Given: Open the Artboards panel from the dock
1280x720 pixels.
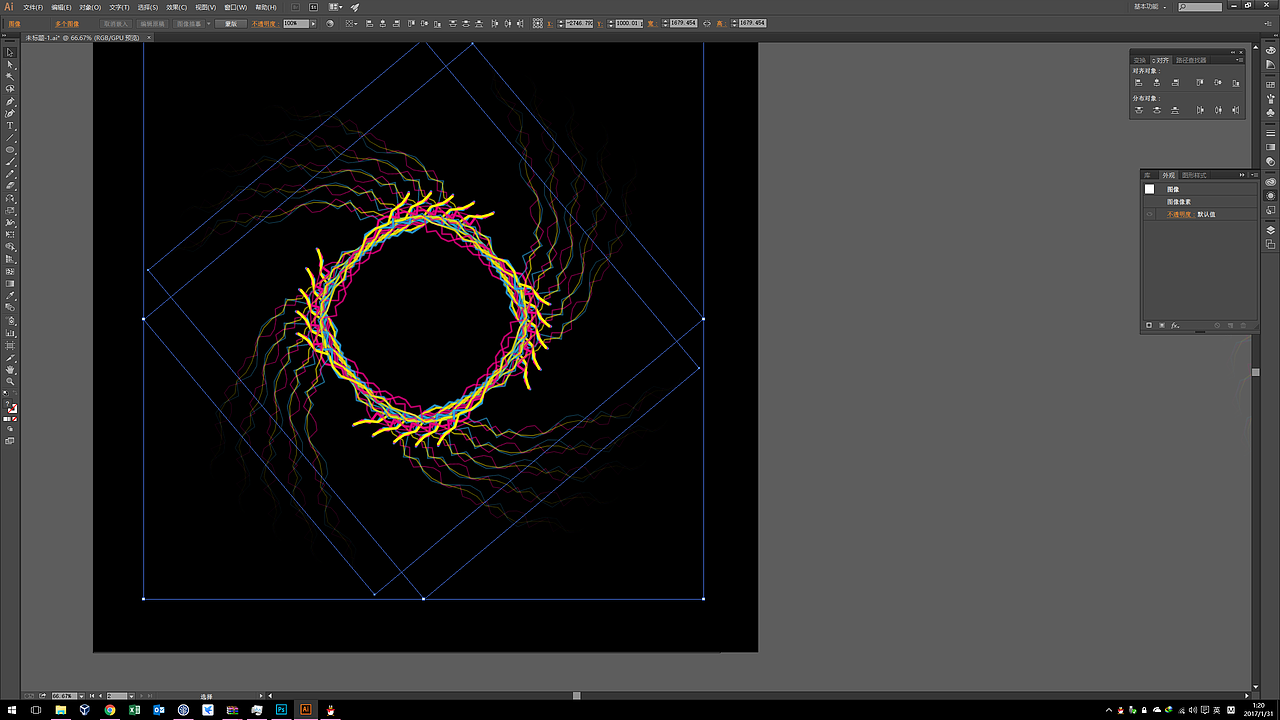Looking at the screenshot, I should click(1270, 244).
